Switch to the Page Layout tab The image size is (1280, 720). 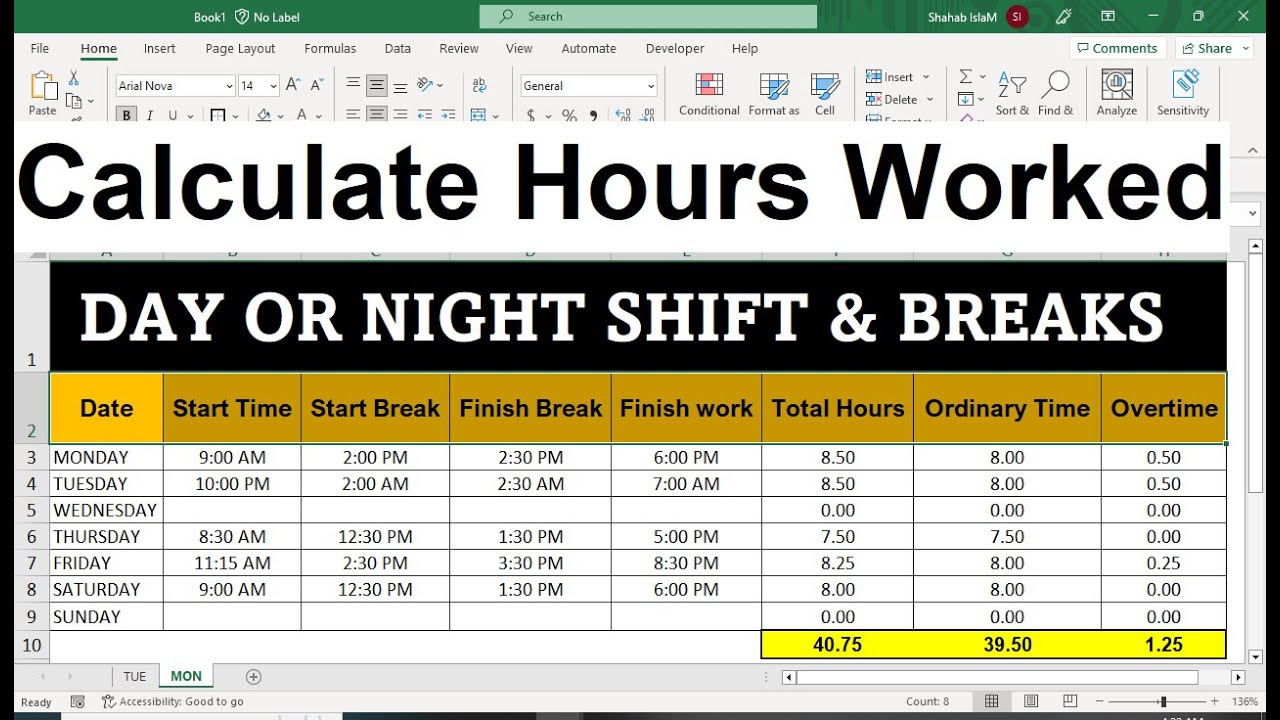[240, 48]
